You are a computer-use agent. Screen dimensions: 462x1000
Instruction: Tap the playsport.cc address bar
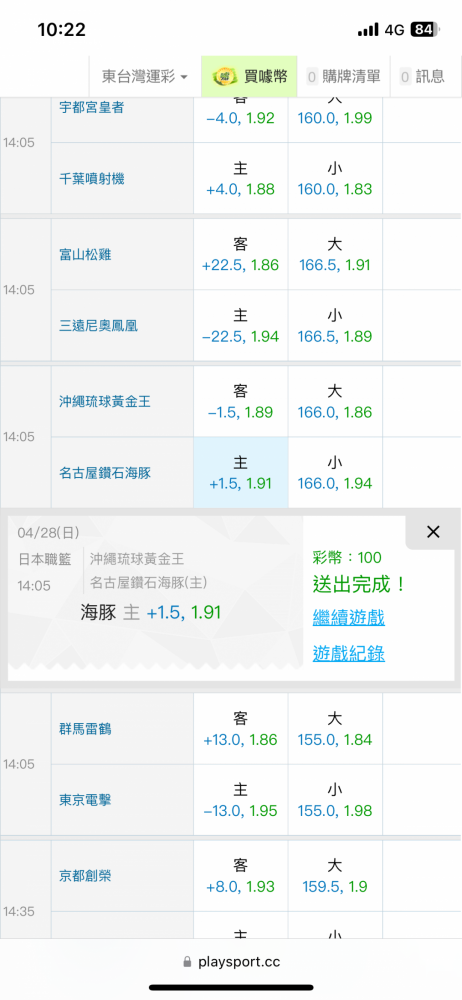tap(231, 962)
